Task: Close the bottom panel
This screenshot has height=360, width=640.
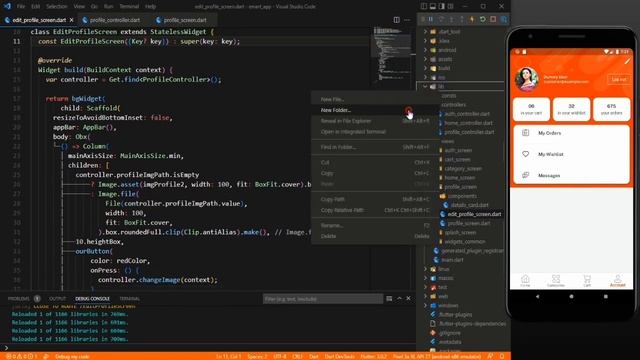Action: [408, 298]
